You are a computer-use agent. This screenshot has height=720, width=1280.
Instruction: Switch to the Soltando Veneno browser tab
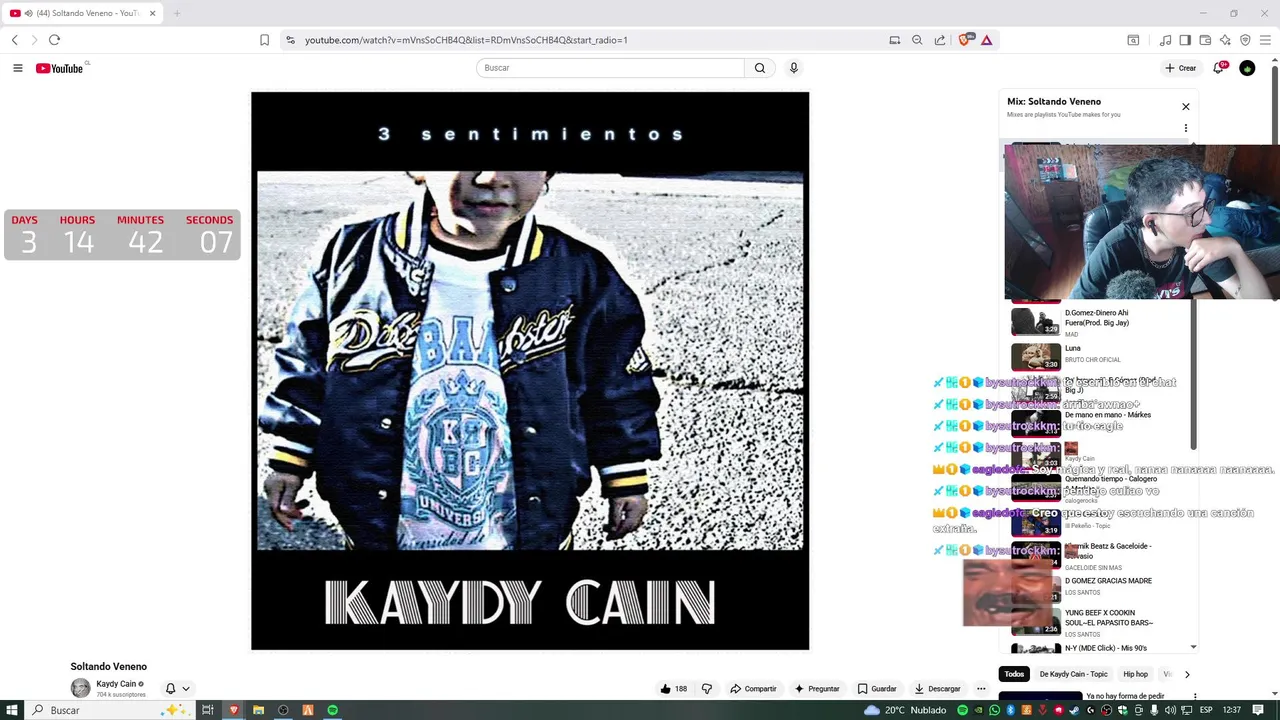(x=82, y=13)
